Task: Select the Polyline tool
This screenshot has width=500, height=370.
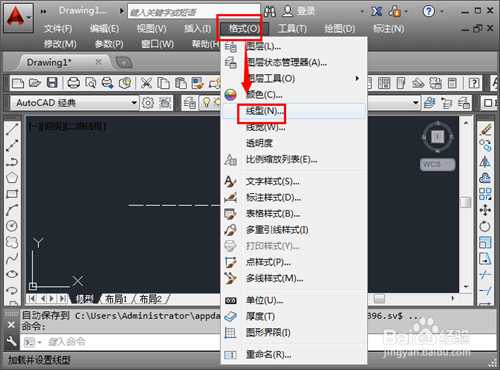Action: tap(12, 162)
